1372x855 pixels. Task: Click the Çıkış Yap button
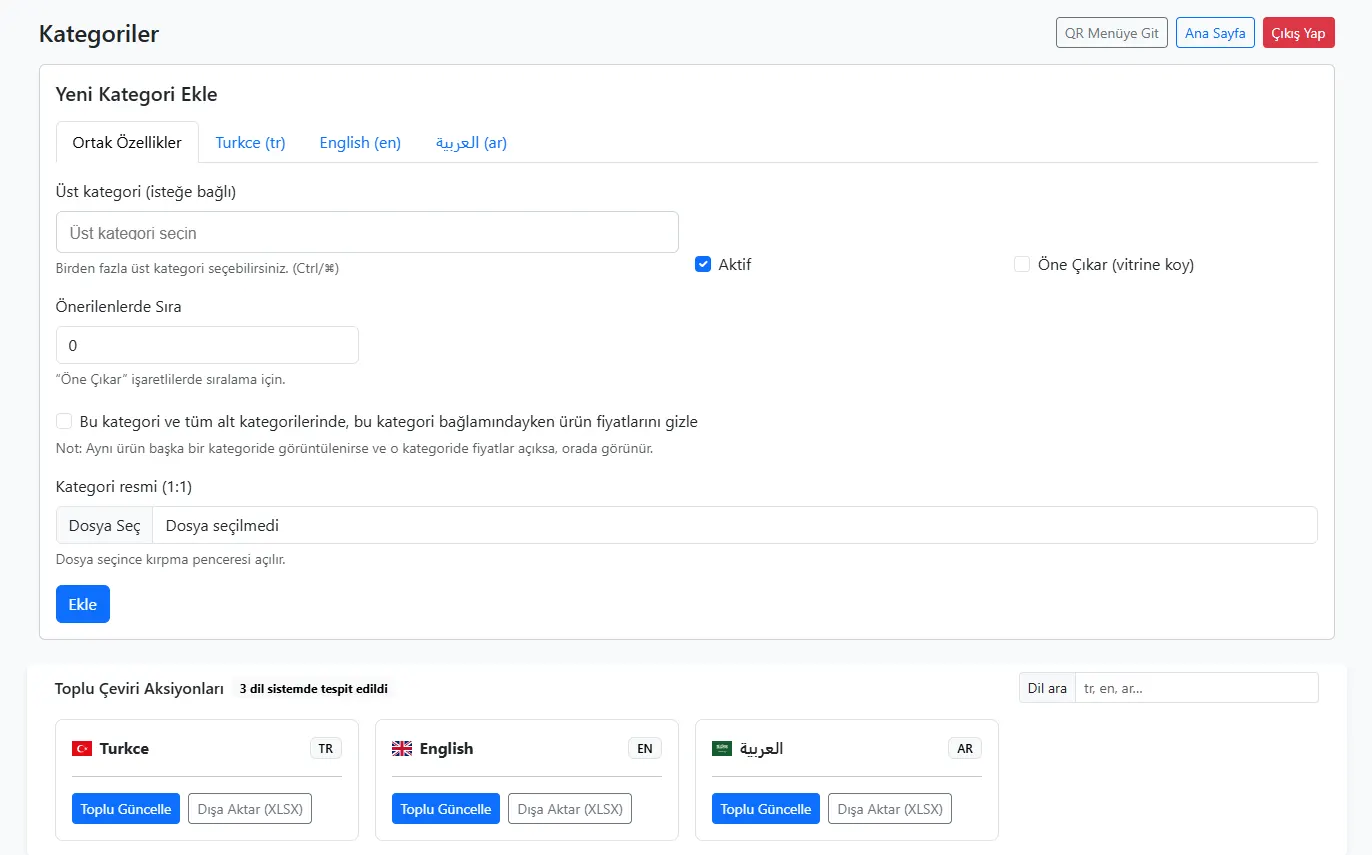click(x=1298, y=33)
